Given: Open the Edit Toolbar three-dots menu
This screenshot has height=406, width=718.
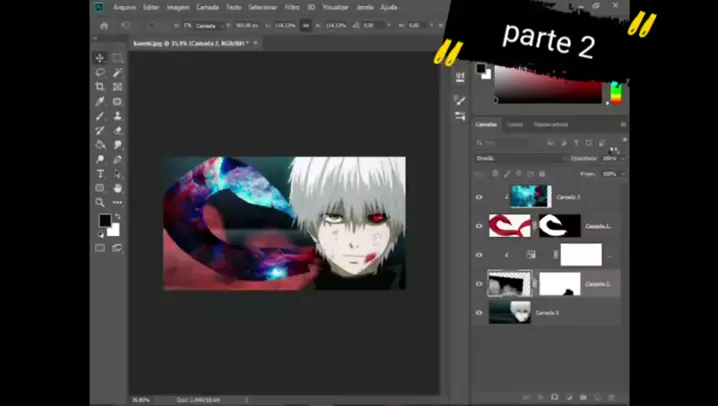Looking at the screenshot, I should [118, 202].
